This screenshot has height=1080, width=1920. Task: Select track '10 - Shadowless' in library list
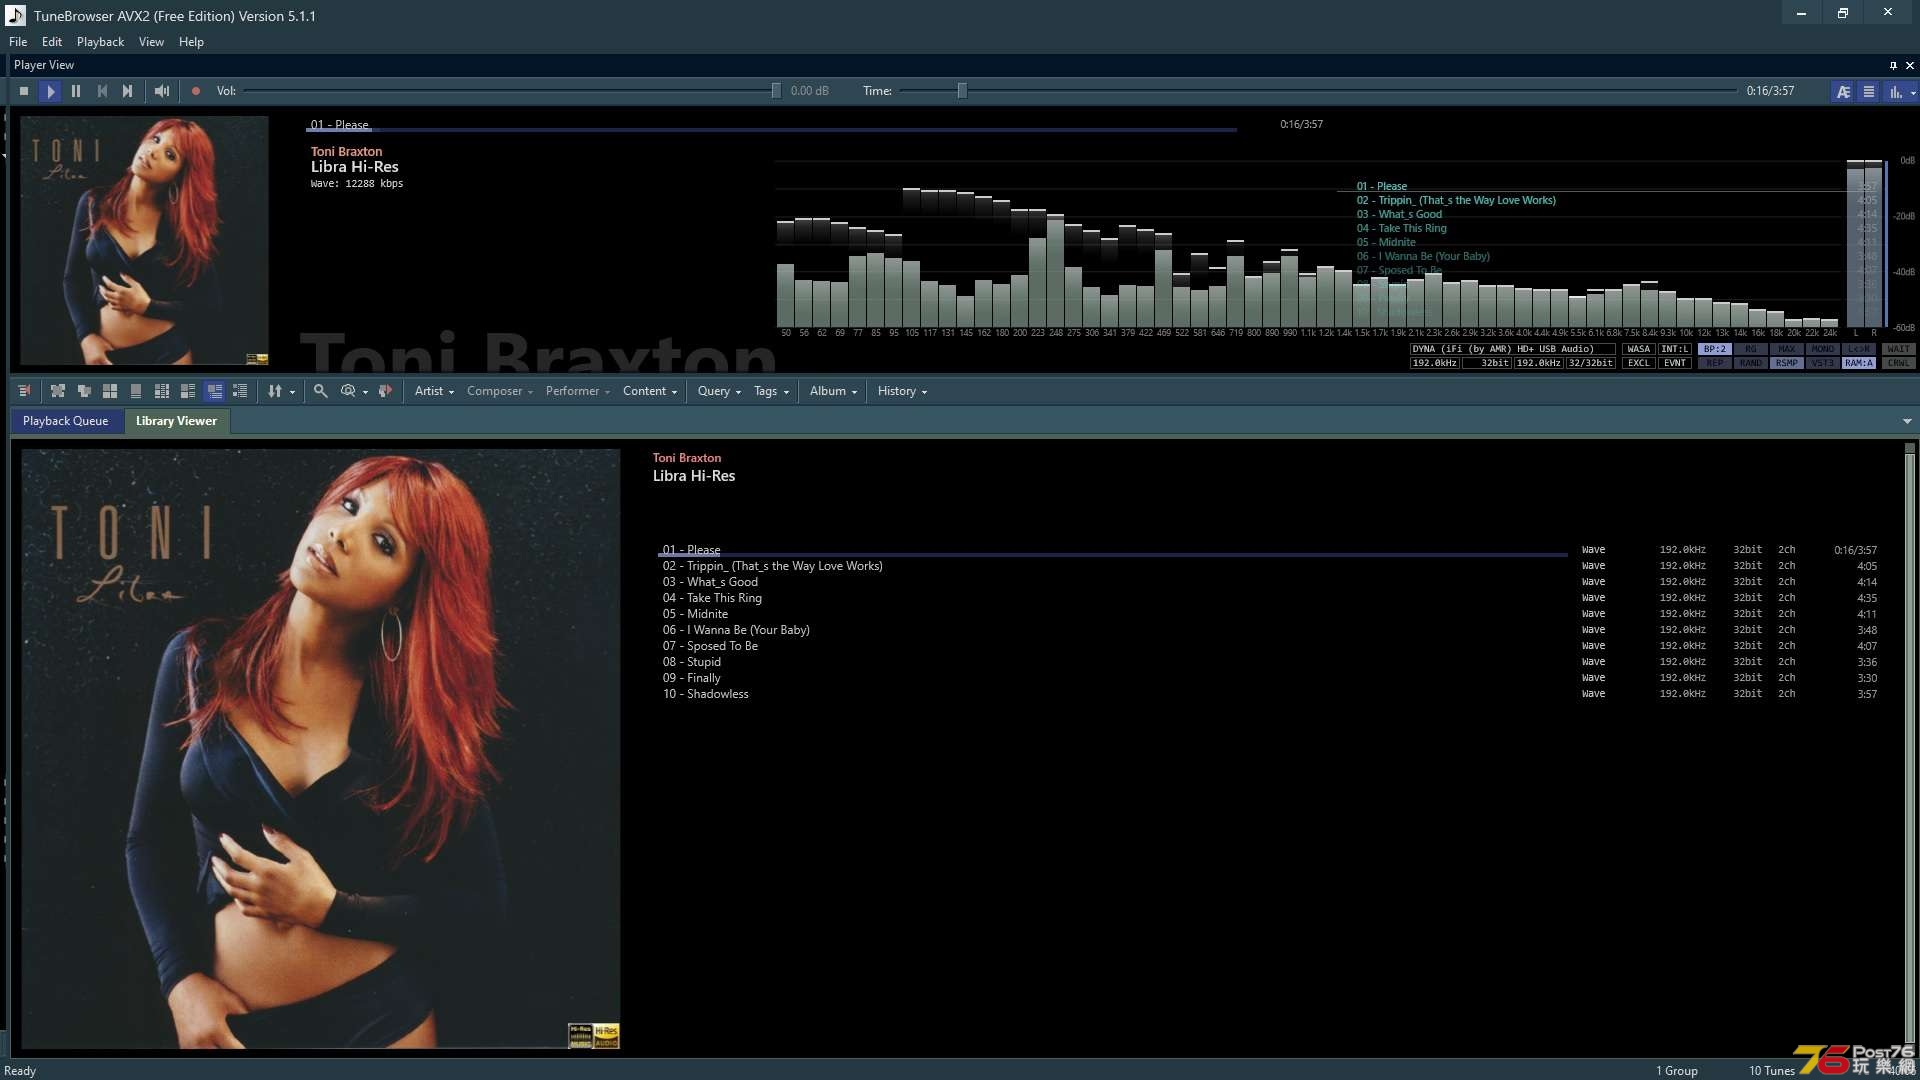click(1270, 694)
